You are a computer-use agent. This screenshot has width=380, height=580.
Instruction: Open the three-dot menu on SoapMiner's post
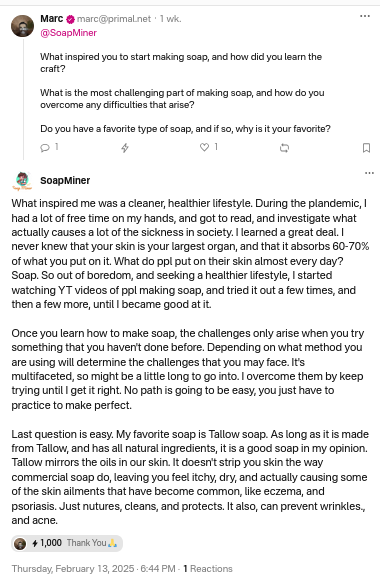point(369,173)
